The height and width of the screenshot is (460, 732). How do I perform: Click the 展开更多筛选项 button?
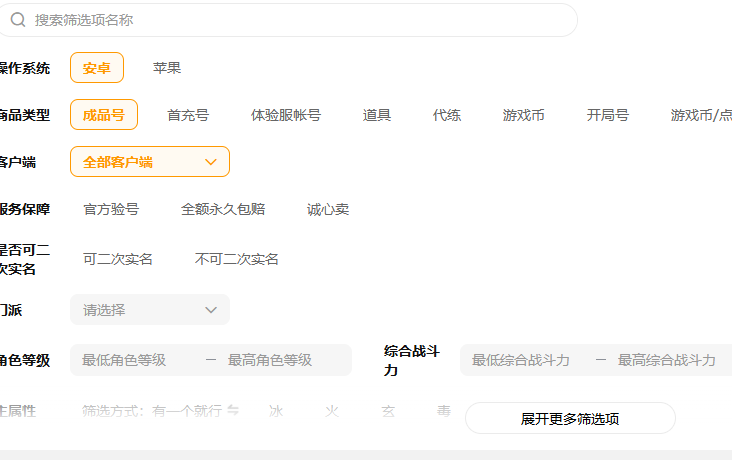tap(570, 419)
